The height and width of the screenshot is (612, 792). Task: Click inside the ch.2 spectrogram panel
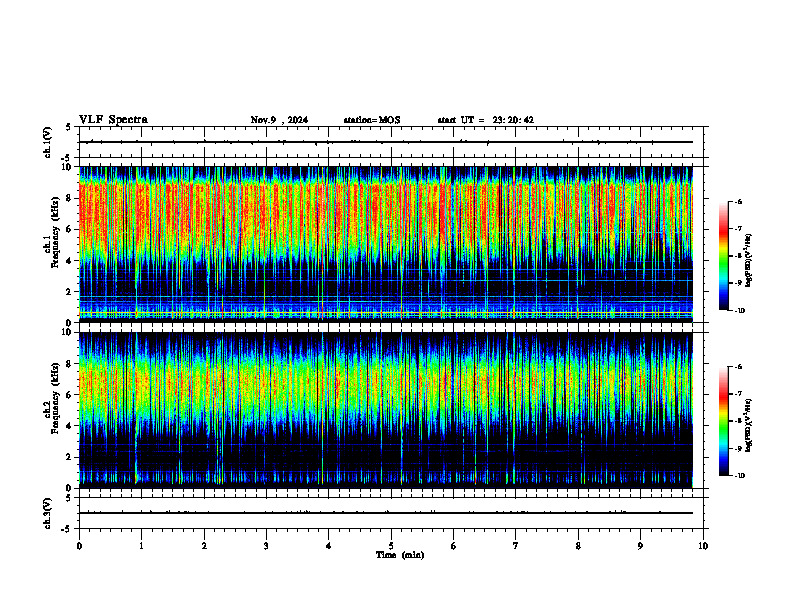[x=386, y=410]
